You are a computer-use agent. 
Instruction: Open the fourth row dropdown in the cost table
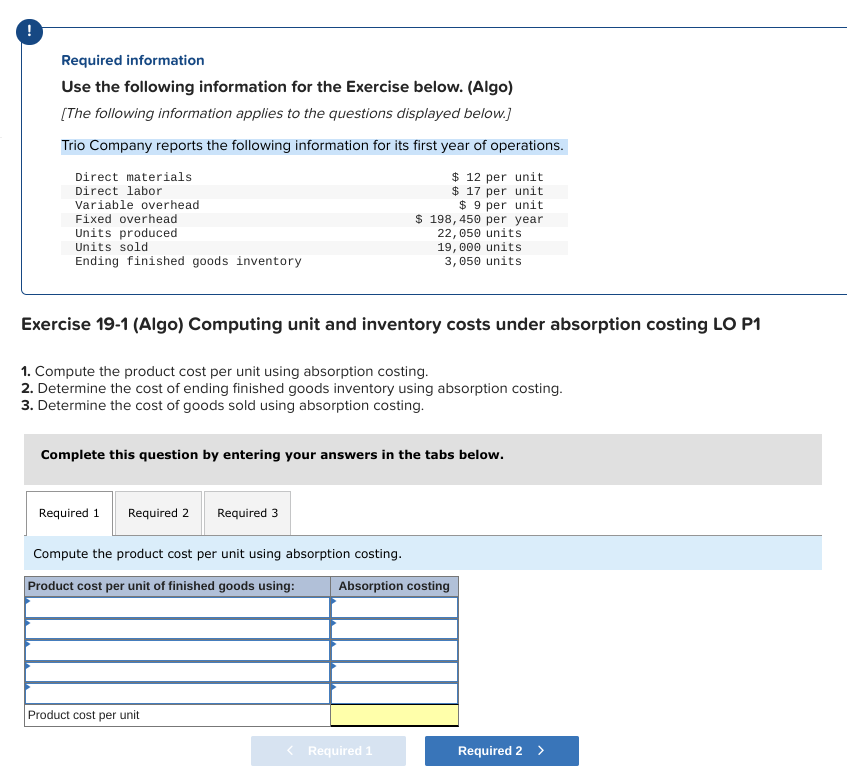[x=176, y=671]
